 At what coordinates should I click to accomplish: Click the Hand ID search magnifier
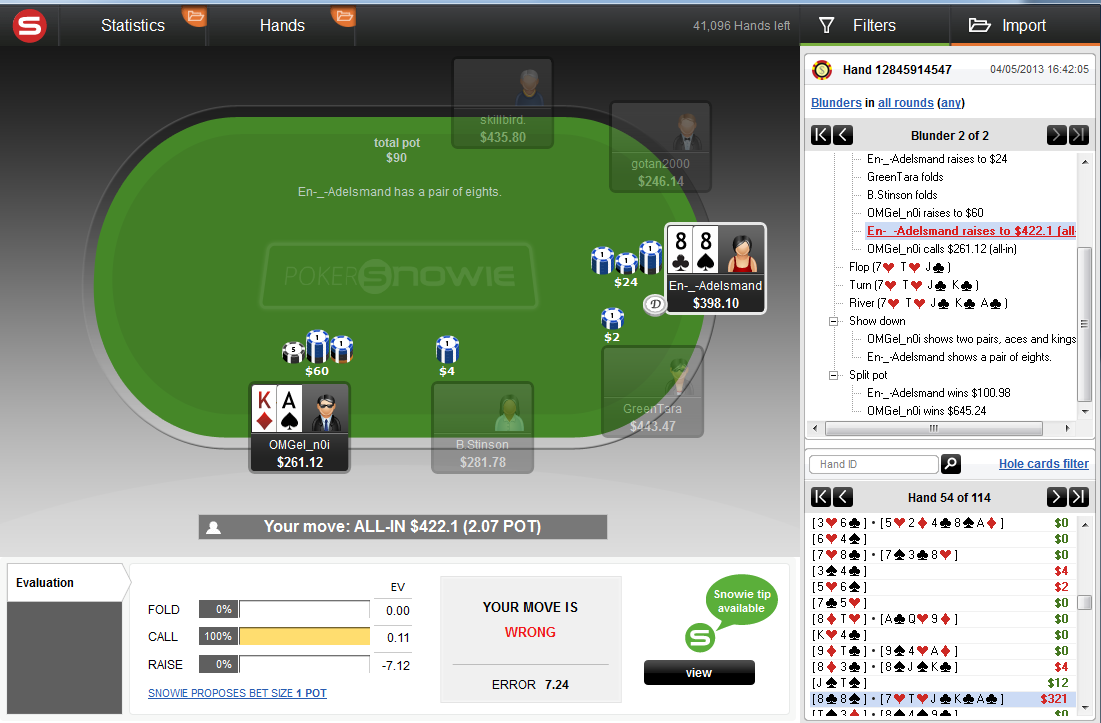point(951,464)
